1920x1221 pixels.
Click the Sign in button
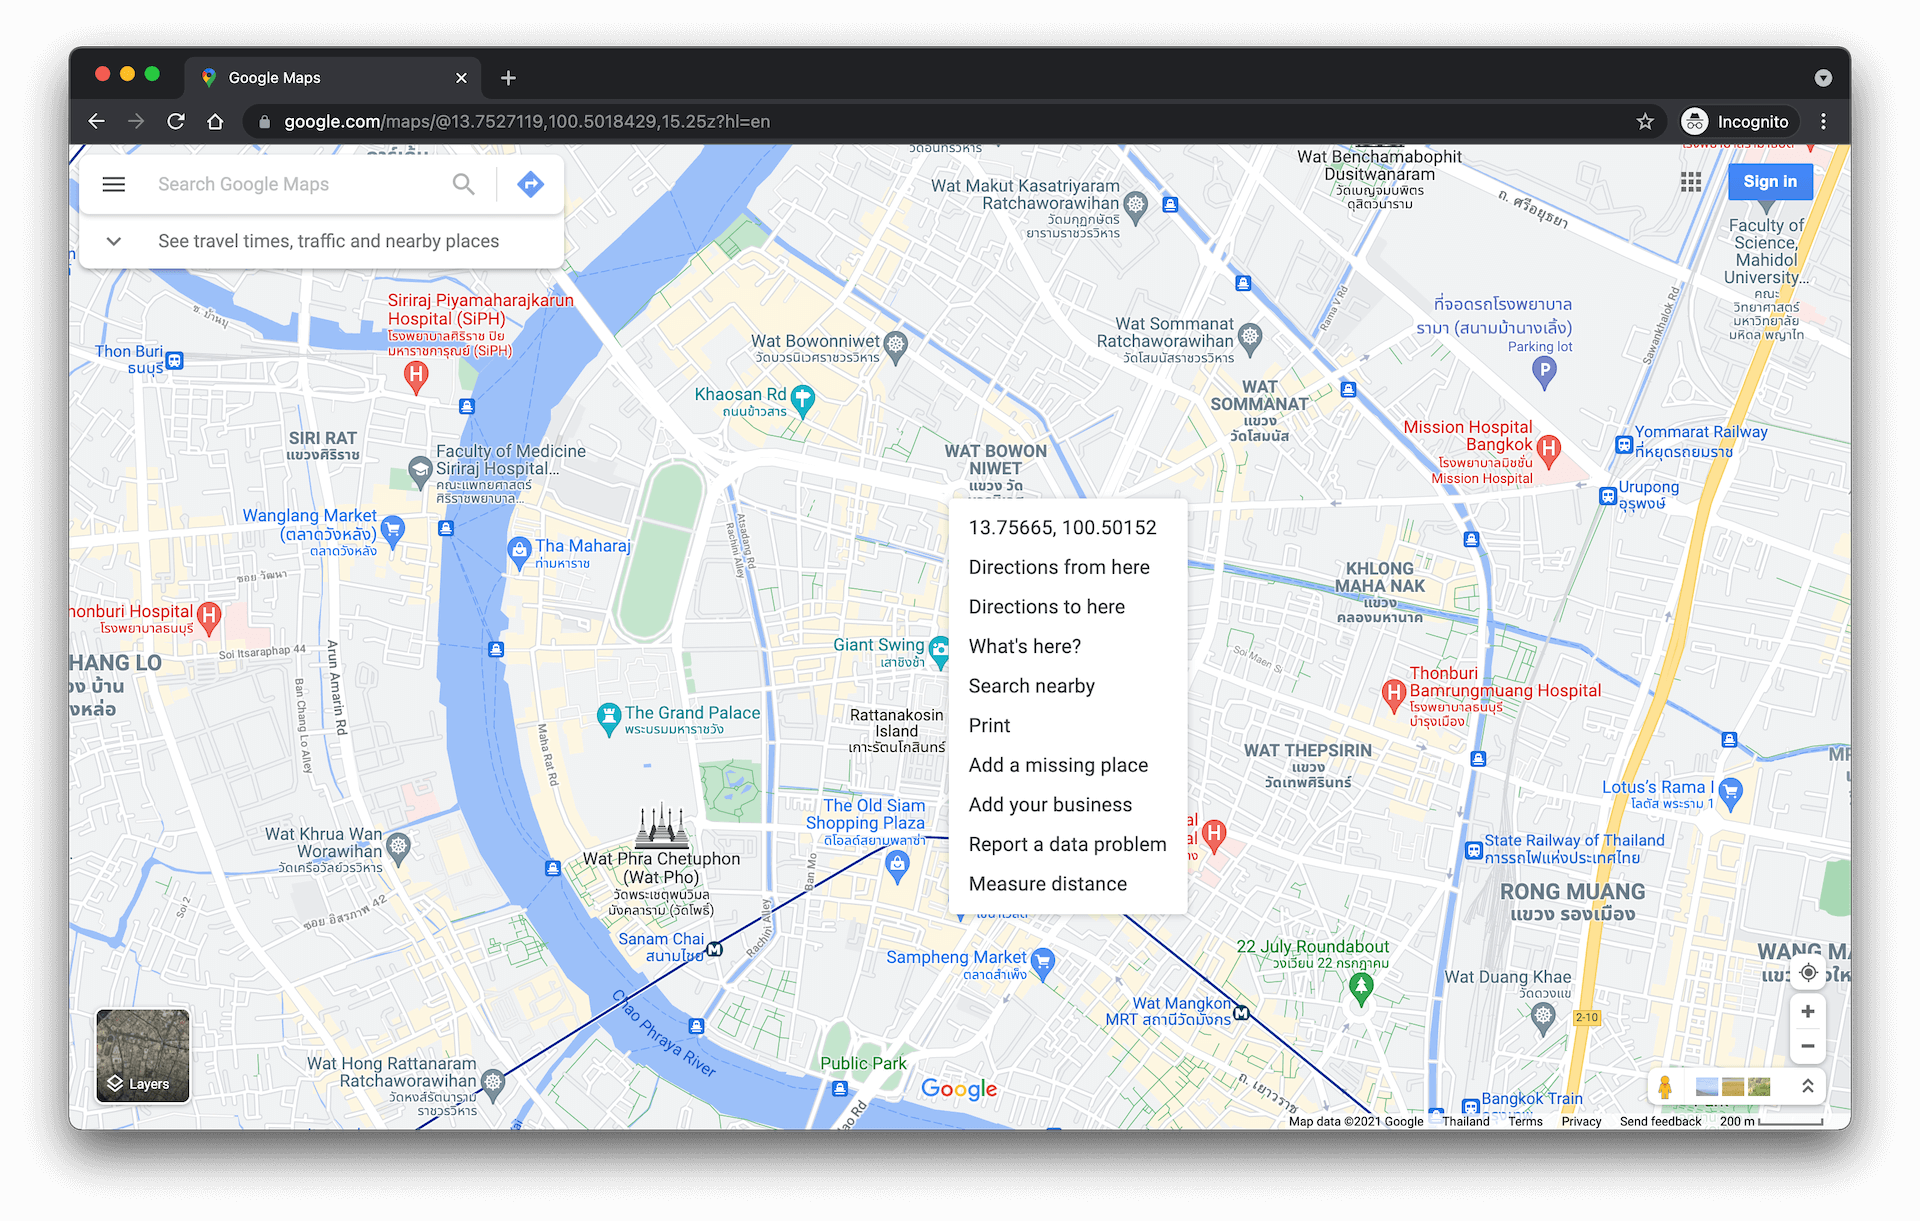coord(1770,182)
